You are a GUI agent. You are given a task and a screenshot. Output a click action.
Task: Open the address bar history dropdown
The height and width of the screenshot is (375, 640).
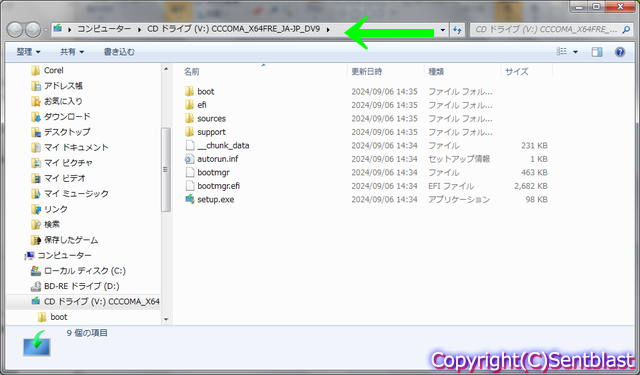[x=442, y=30]
